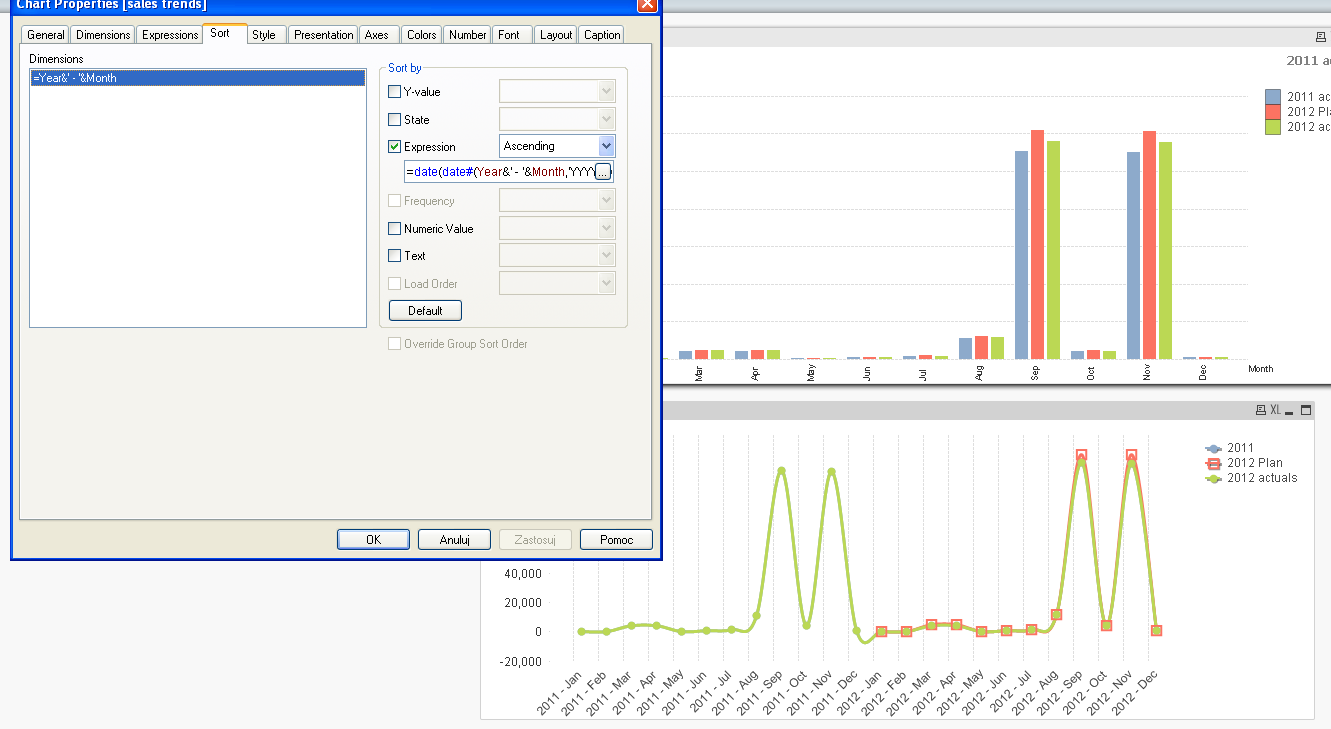The image size is (1331, 729).
Task: Click the Aug axis label in the bar chart
Action: click(x=980, y=373)
